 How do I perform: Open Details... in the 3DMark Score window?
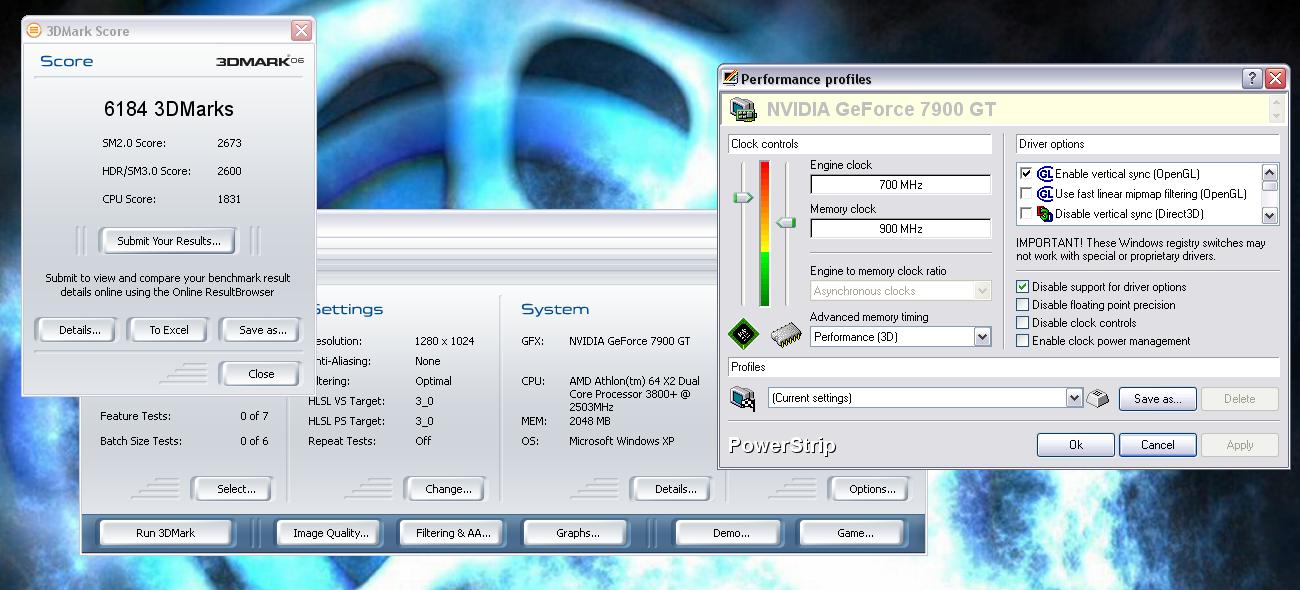(78, 330)
